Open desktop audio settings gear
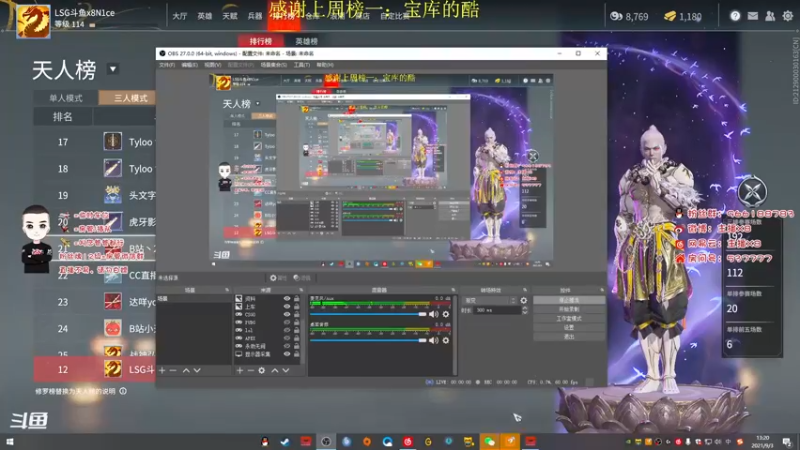 pos(446,340)
